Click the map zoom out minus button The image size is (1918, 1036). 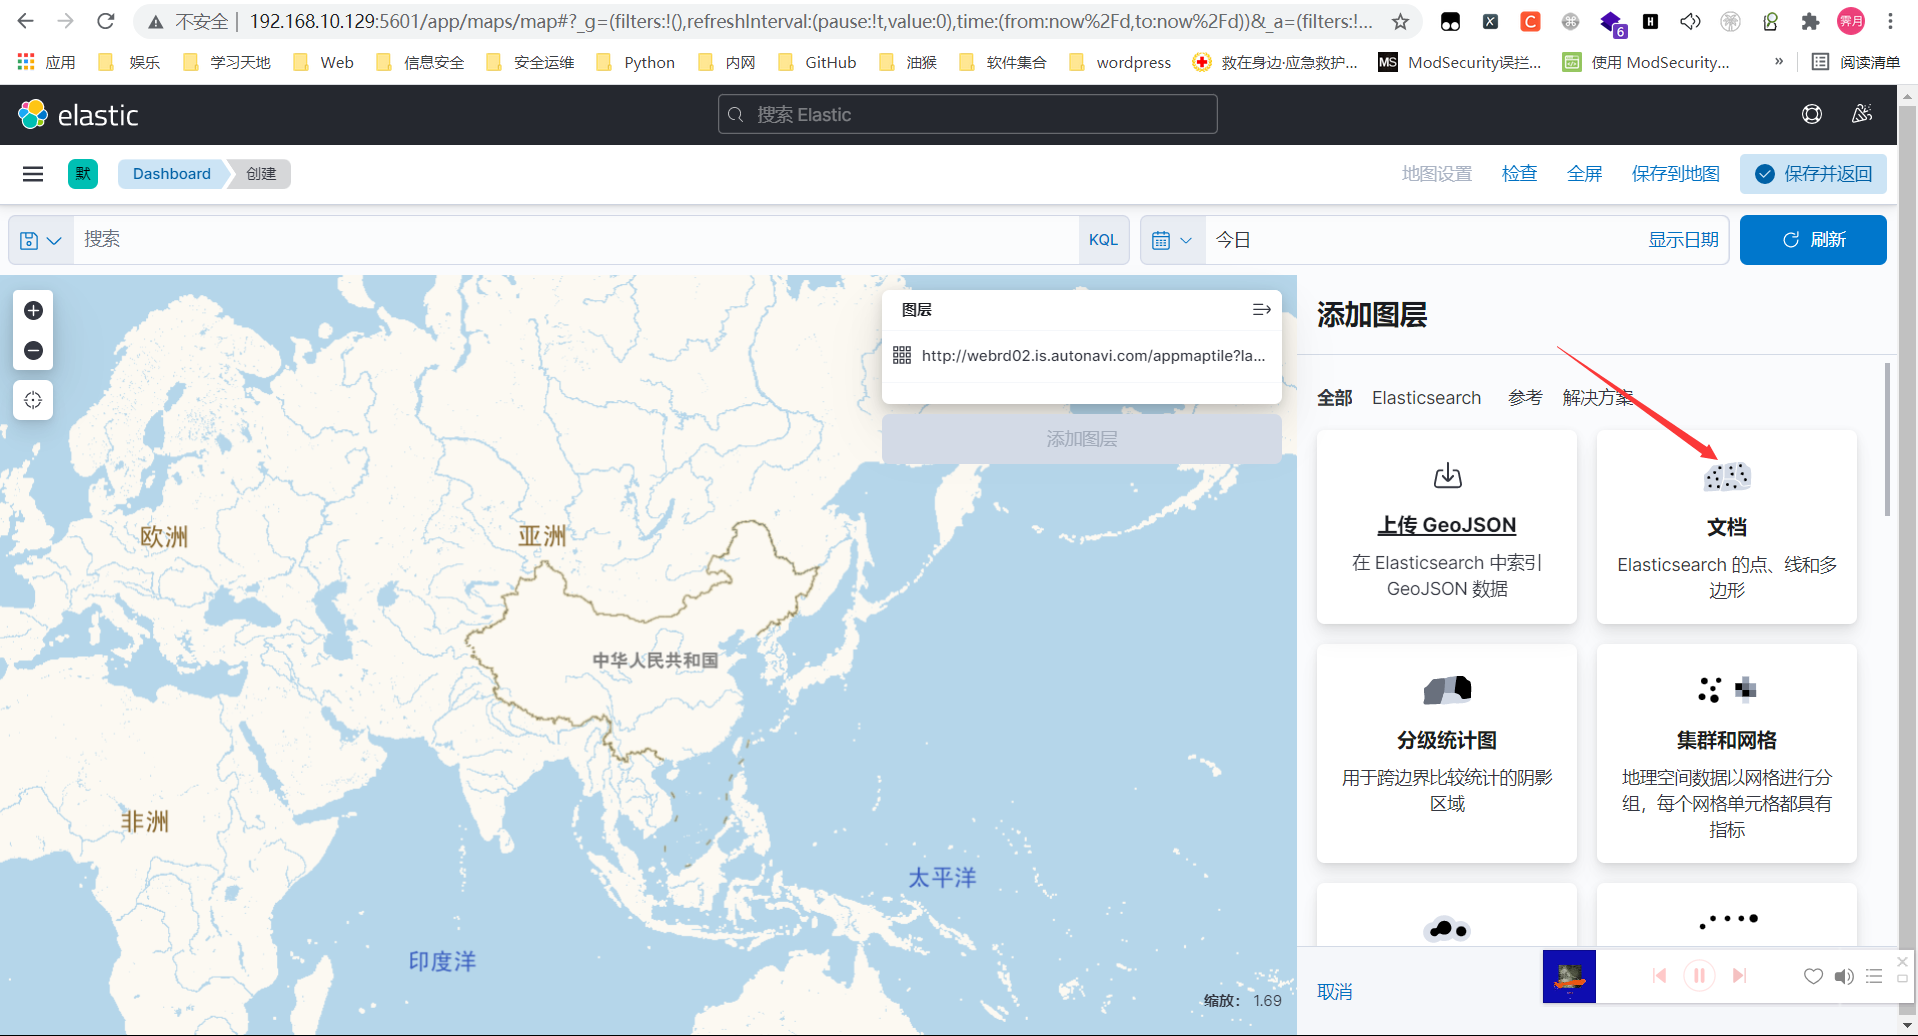[x=33, y=351]
